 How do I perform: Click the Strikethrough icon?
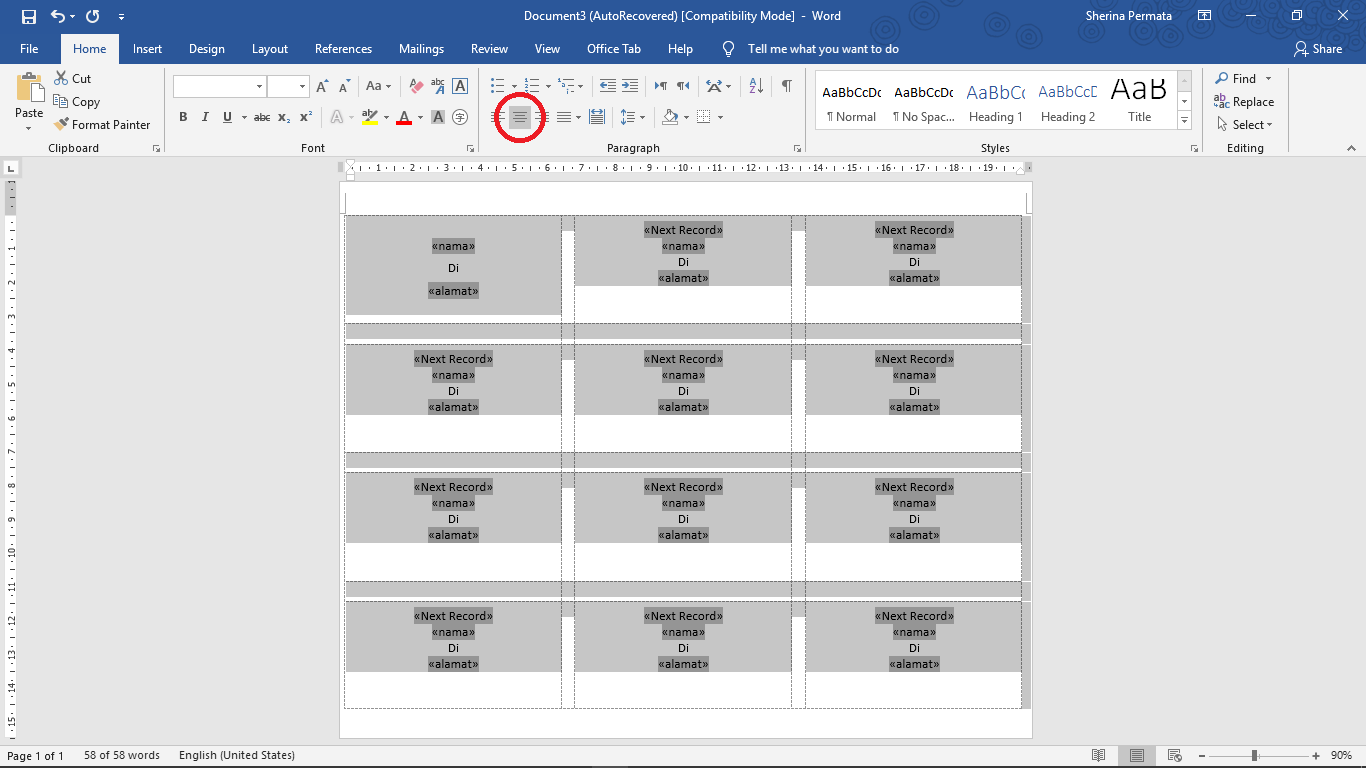(262, 117)
